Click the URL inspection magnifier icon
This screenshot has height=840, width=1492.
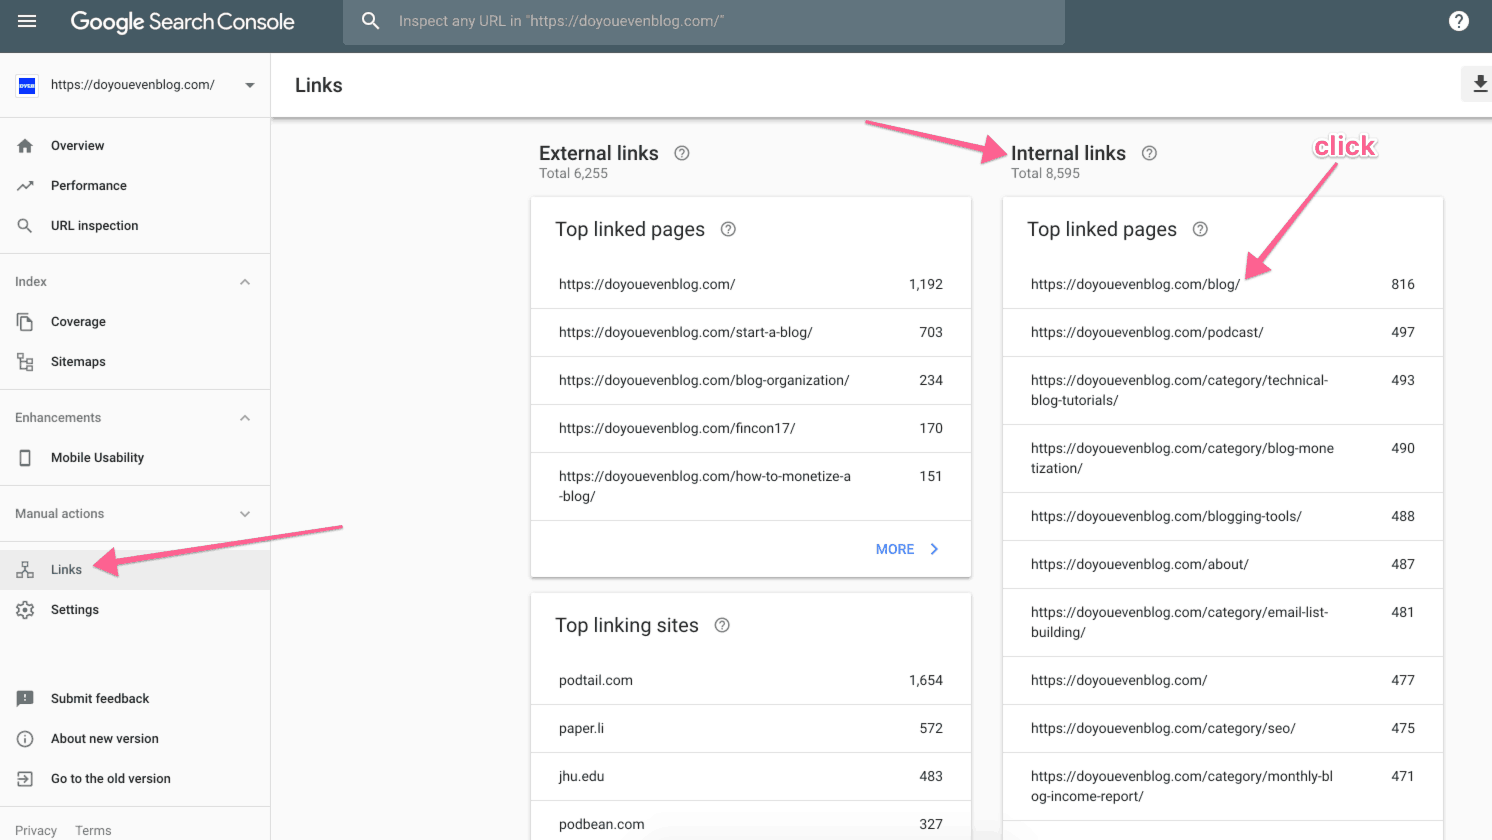point(25,226)
